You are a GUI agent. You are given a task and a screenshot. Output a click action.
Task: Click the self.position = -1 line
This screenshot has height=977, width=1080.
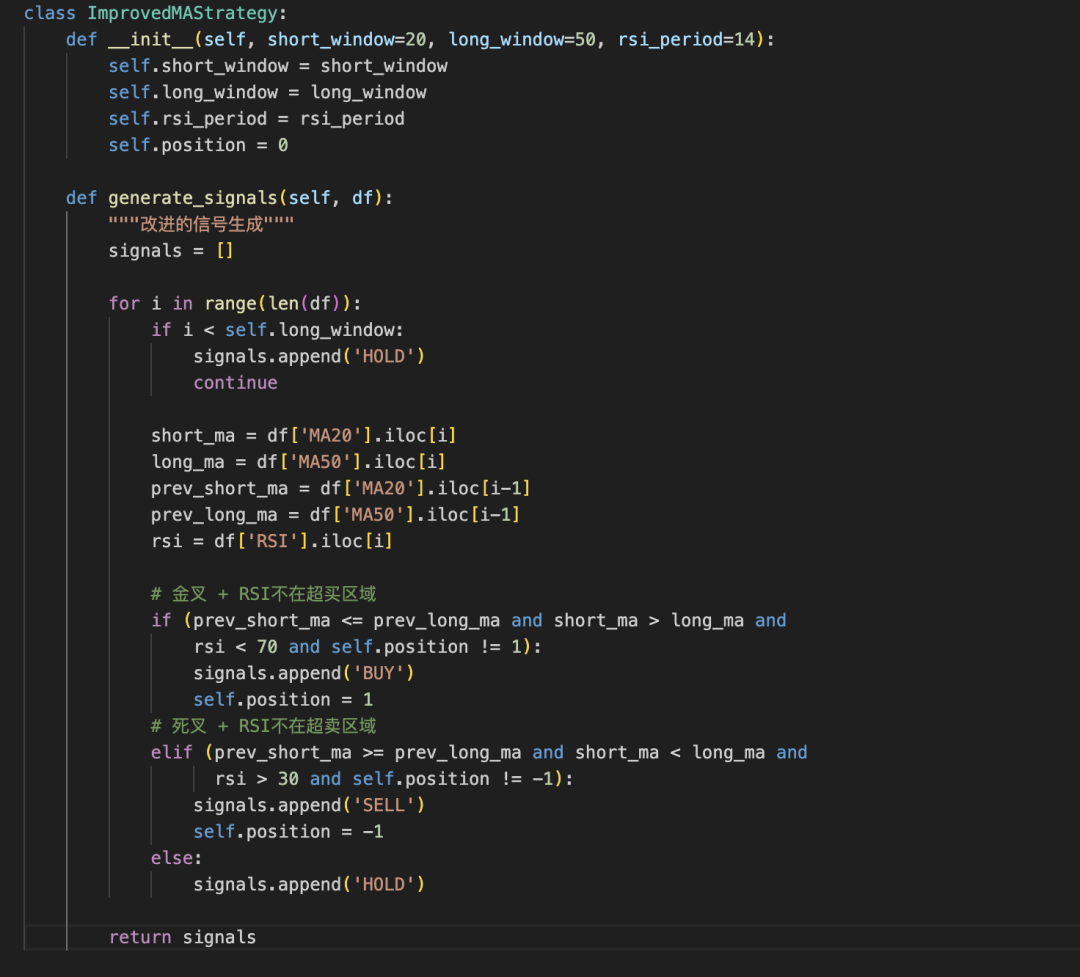288,832
